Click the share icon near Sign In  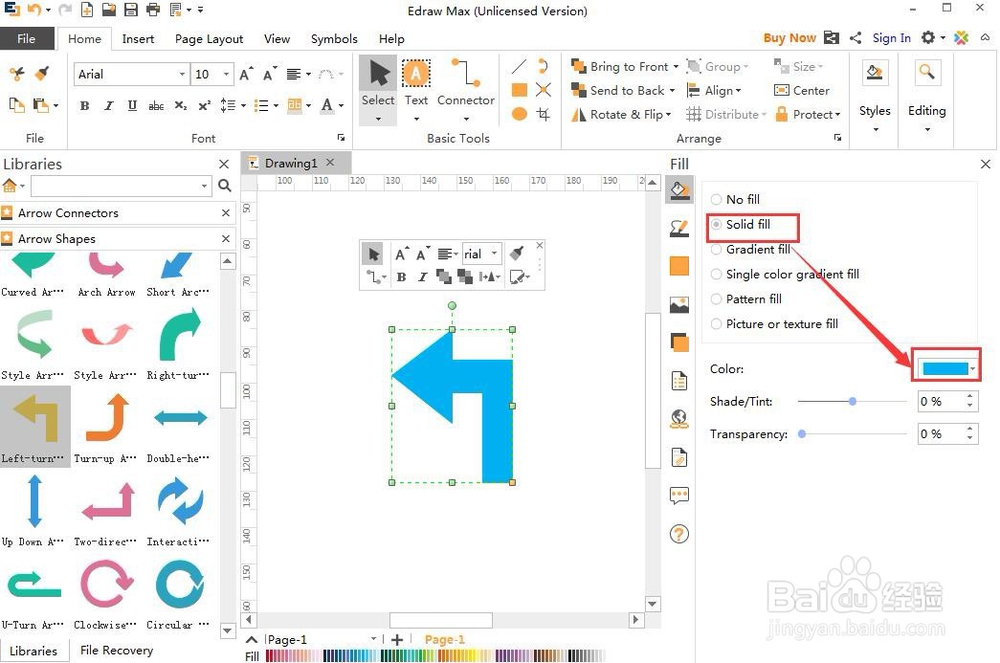(856, 38)
